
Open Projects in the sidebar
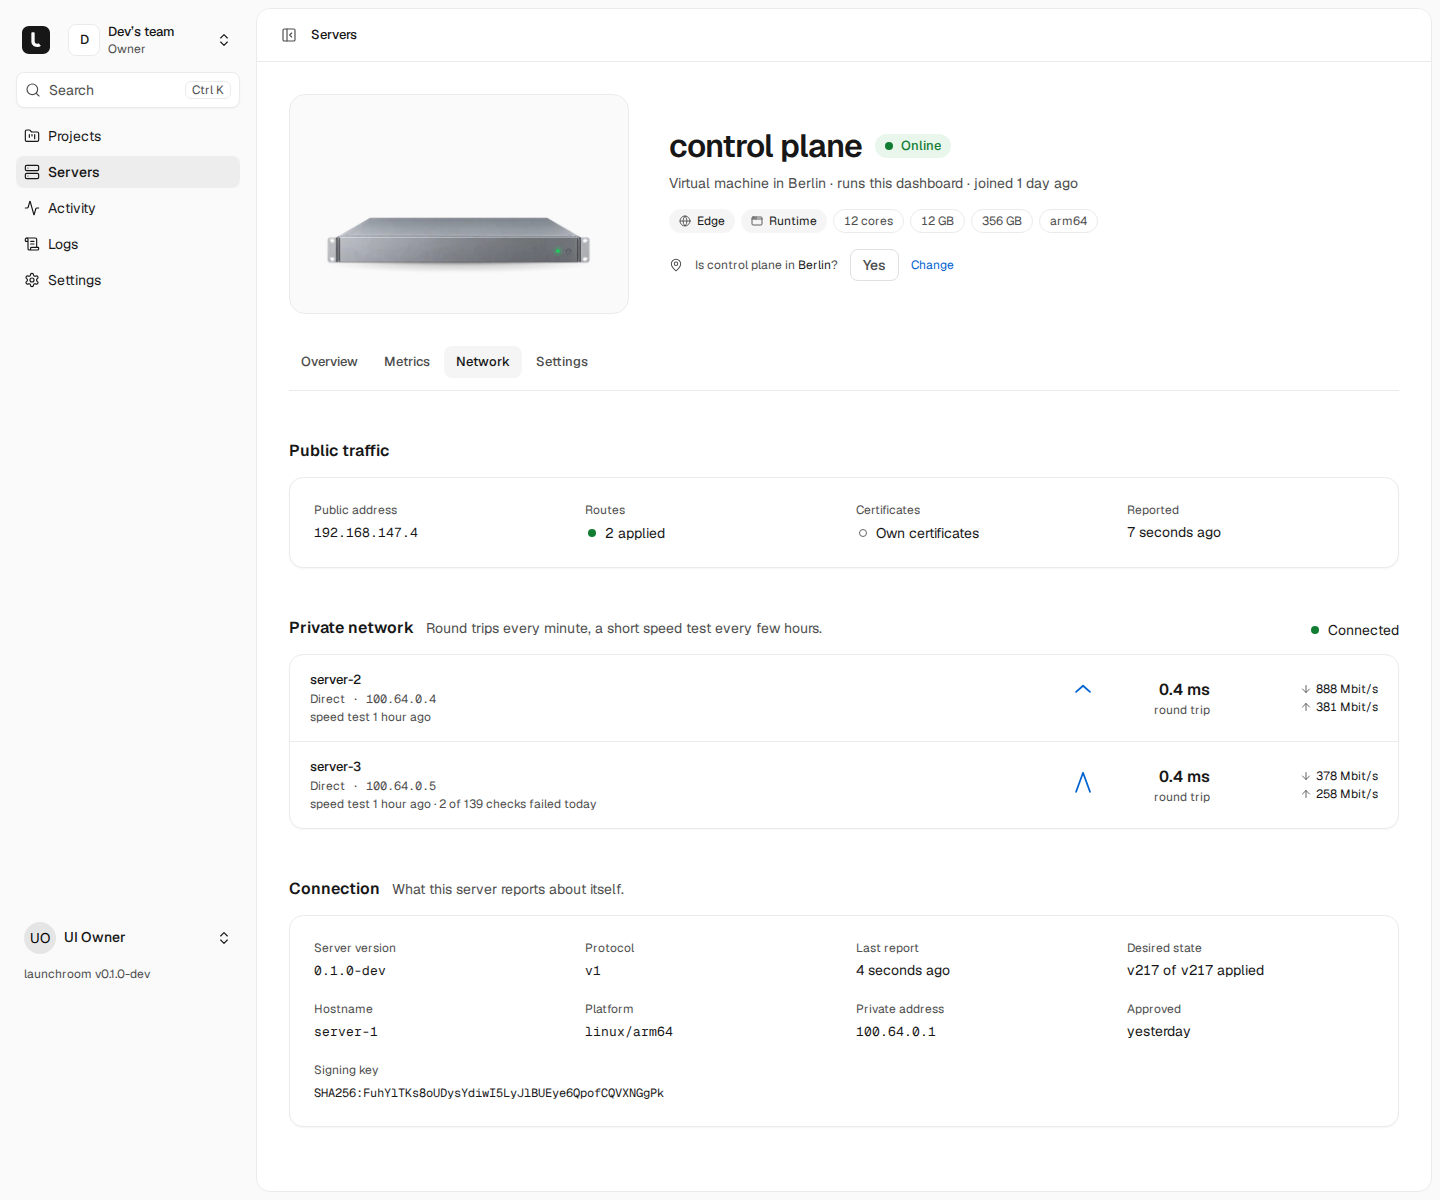[x=128, y=136]
